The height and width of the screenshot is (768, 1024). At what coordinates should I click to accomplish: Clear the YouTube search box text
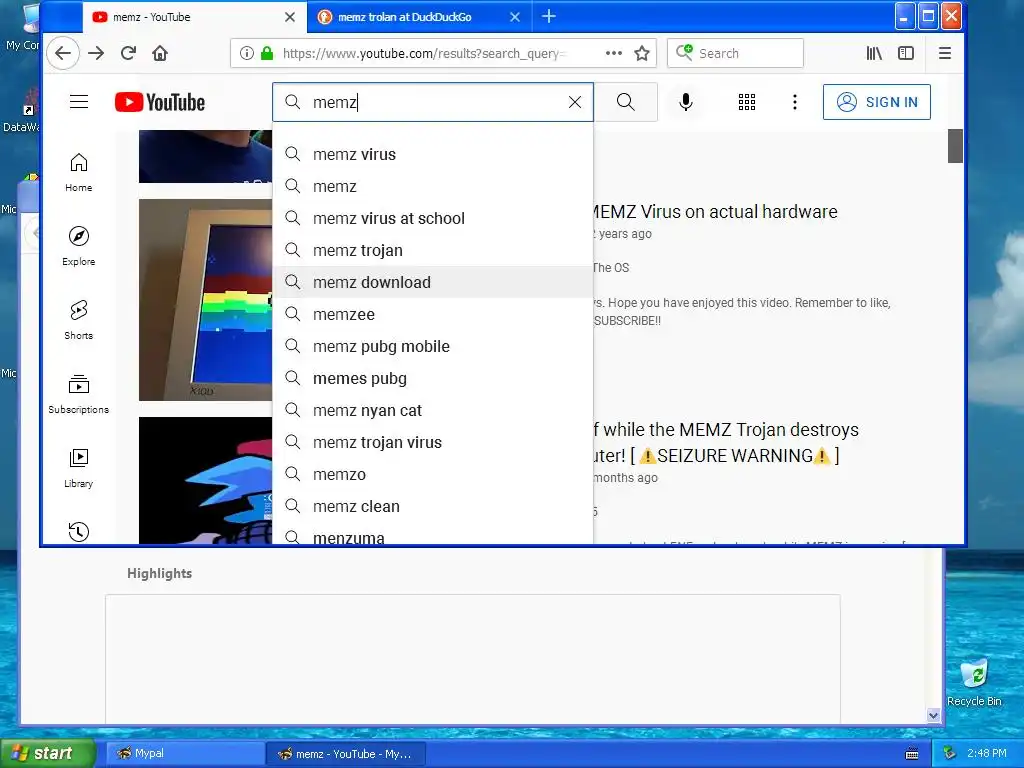(x=575, y=102)
